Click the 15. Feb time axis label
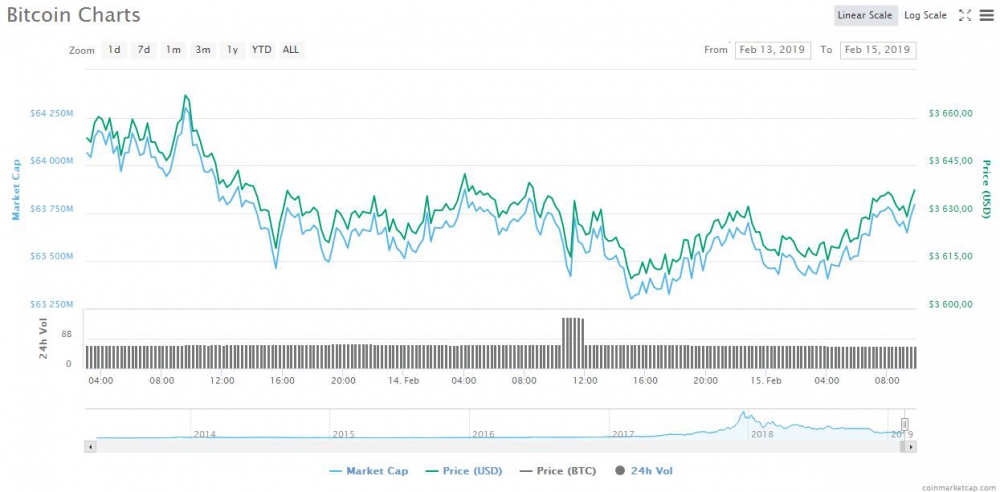Viewport: 1000px width, 492px height. click(x=765, y=380)
